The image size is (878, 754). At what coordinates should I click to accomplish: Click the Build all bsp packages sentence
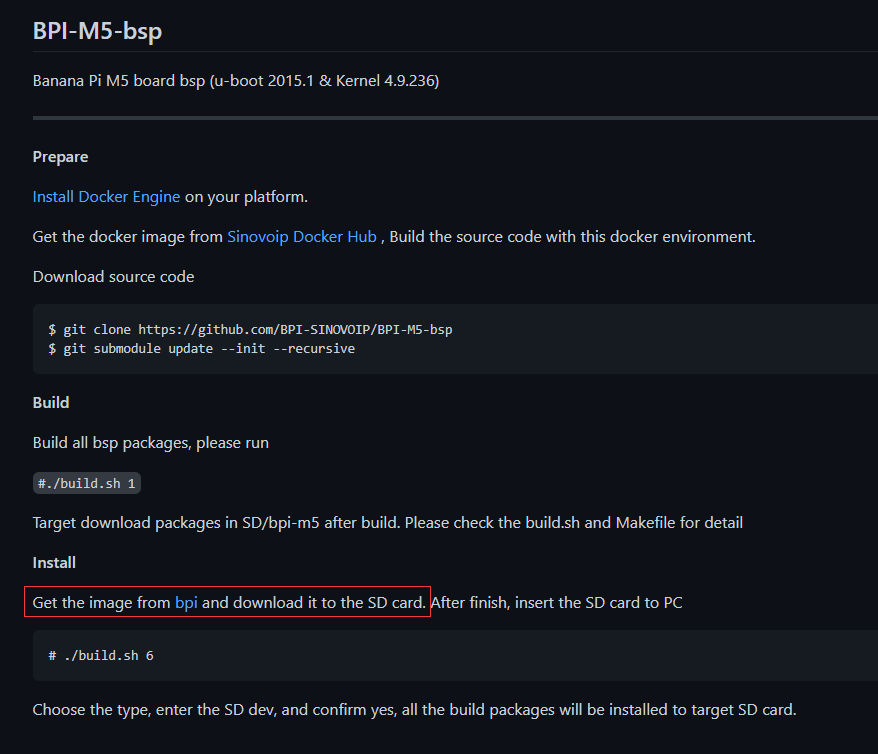[x=151, y=443]
